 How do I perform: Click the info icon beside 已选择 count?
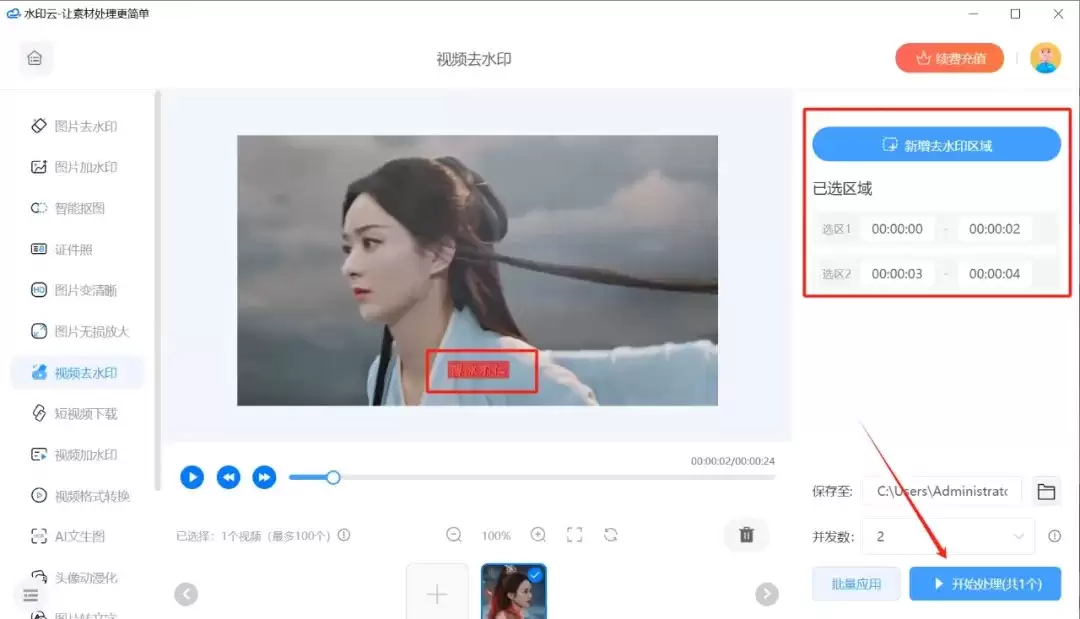click(x=344, y=535)
